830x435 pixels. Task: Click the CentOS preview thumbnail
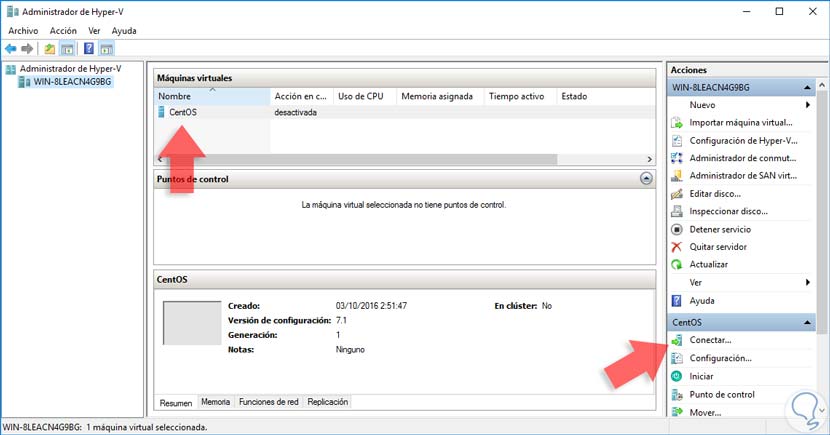[x=192, y=323]
